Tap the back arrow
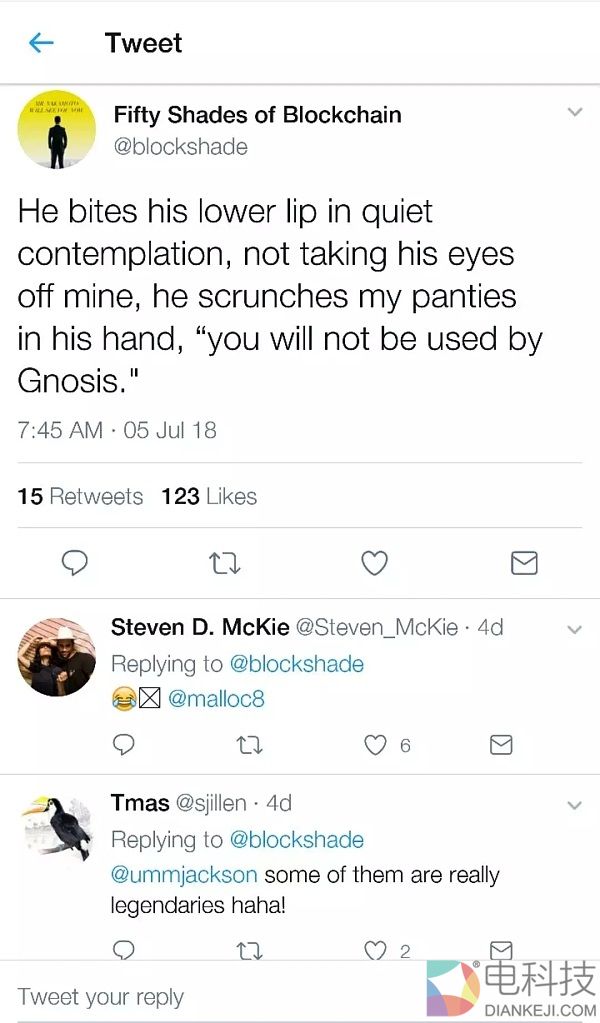Image resolution: width=600 pixels, height=1023 pixels. (41, 43)
